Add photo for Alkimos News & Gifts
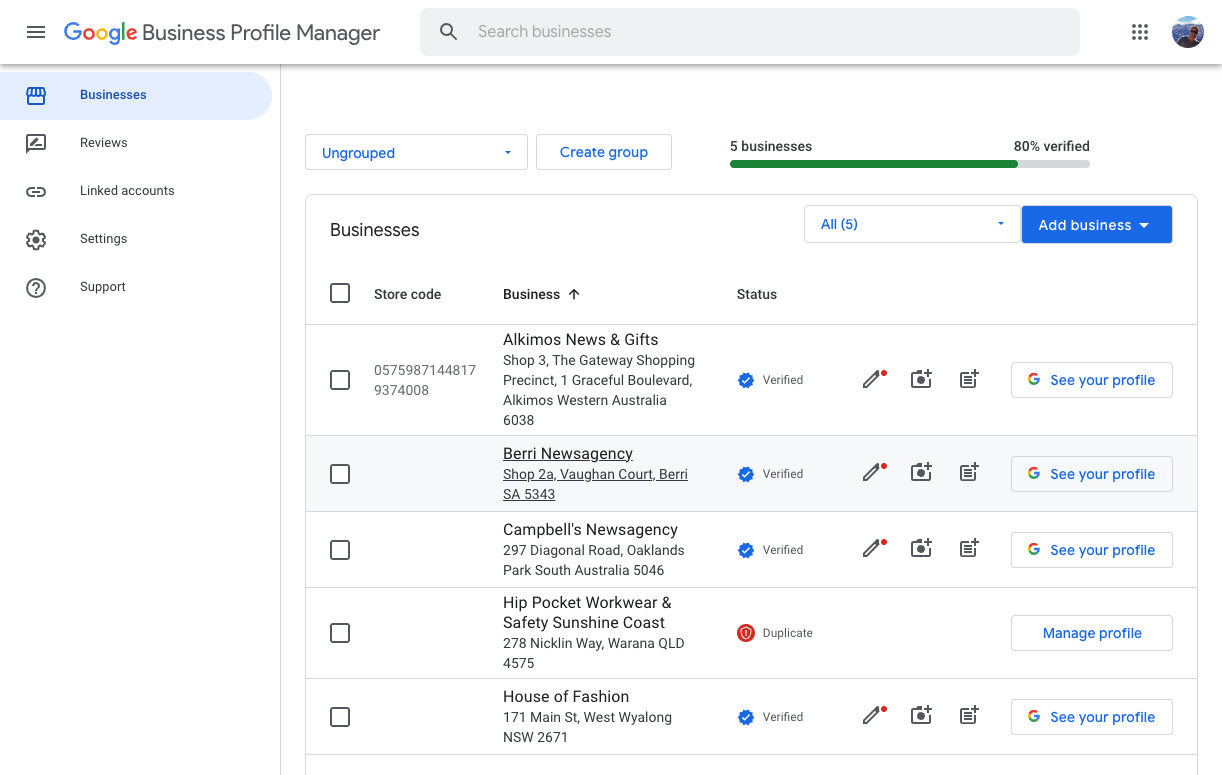The image size is (1222, 775). click(921, 380)
